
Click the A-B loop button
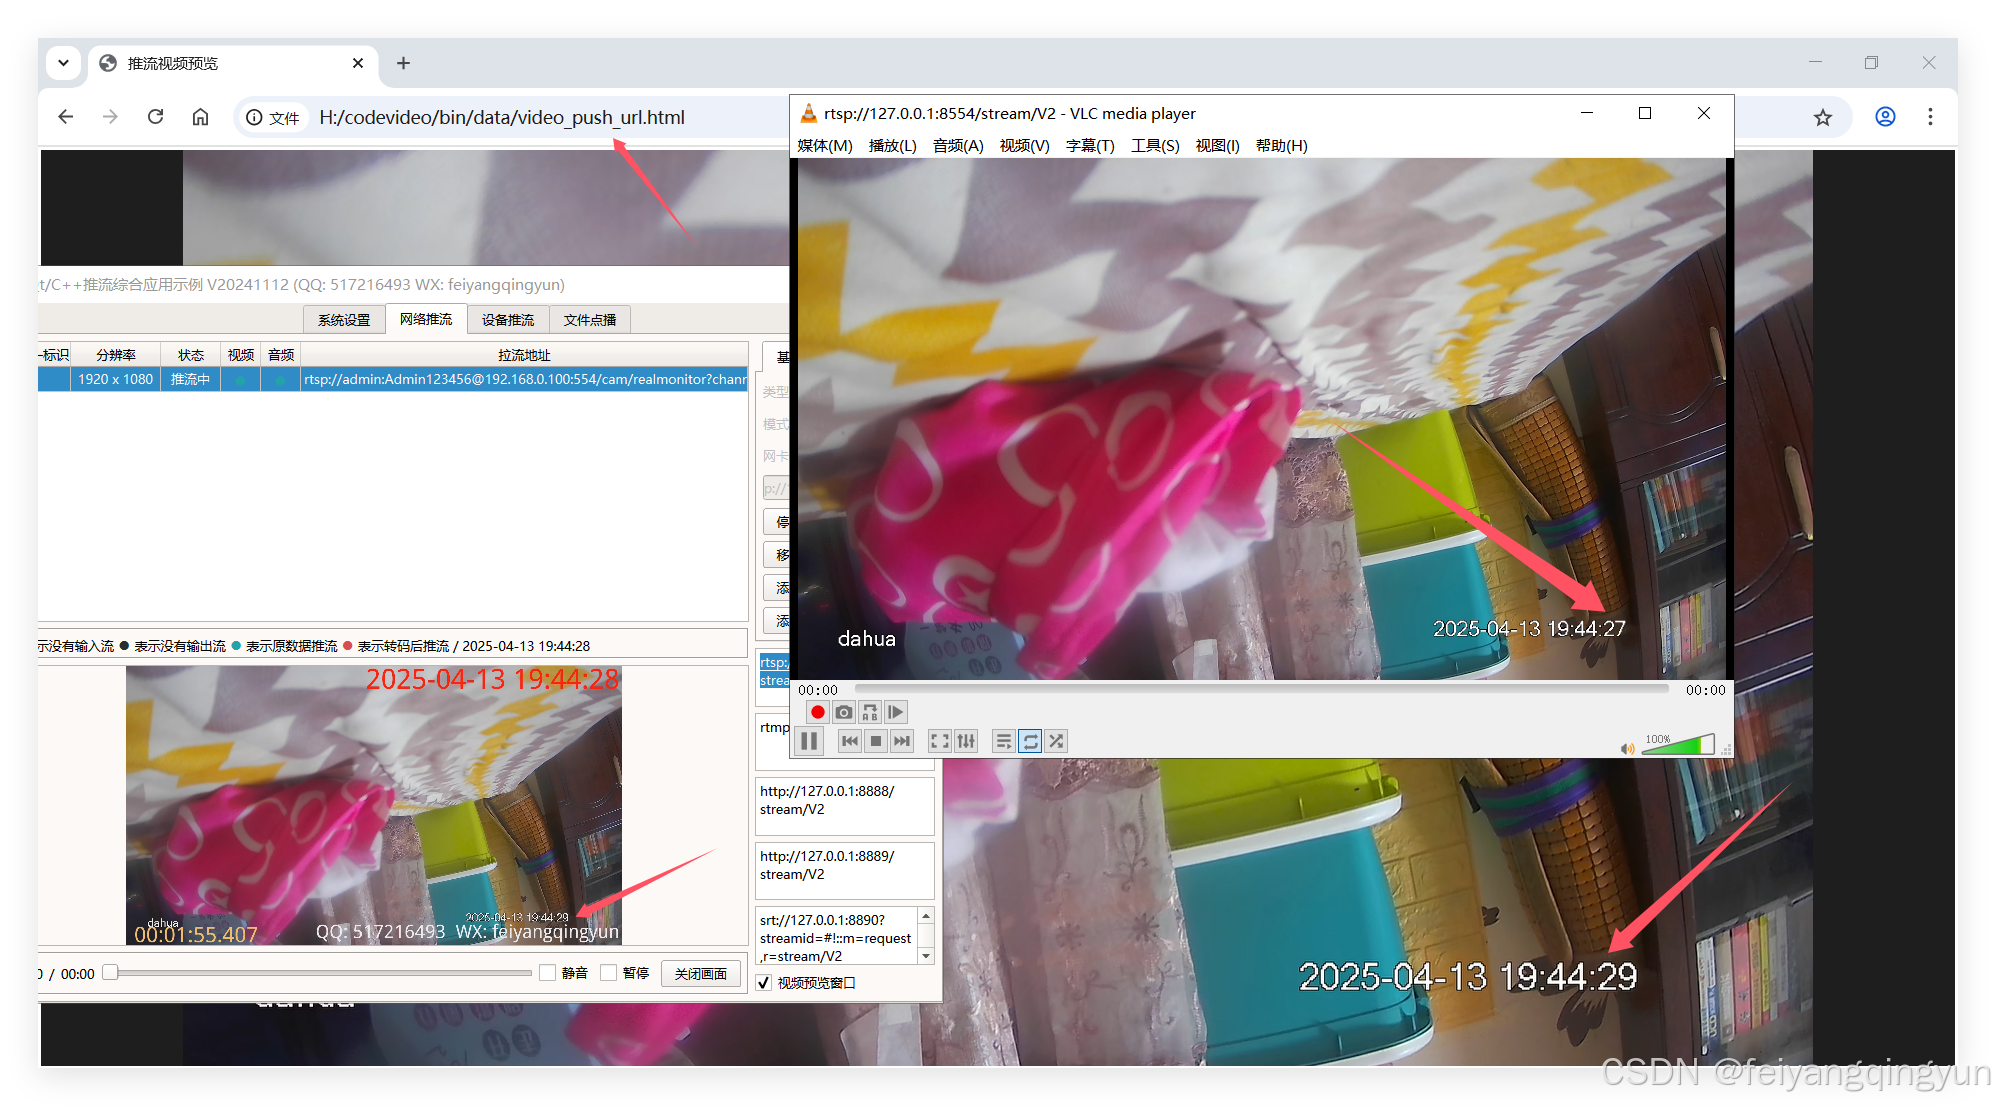pyautogui.click(x=870, y=712)
